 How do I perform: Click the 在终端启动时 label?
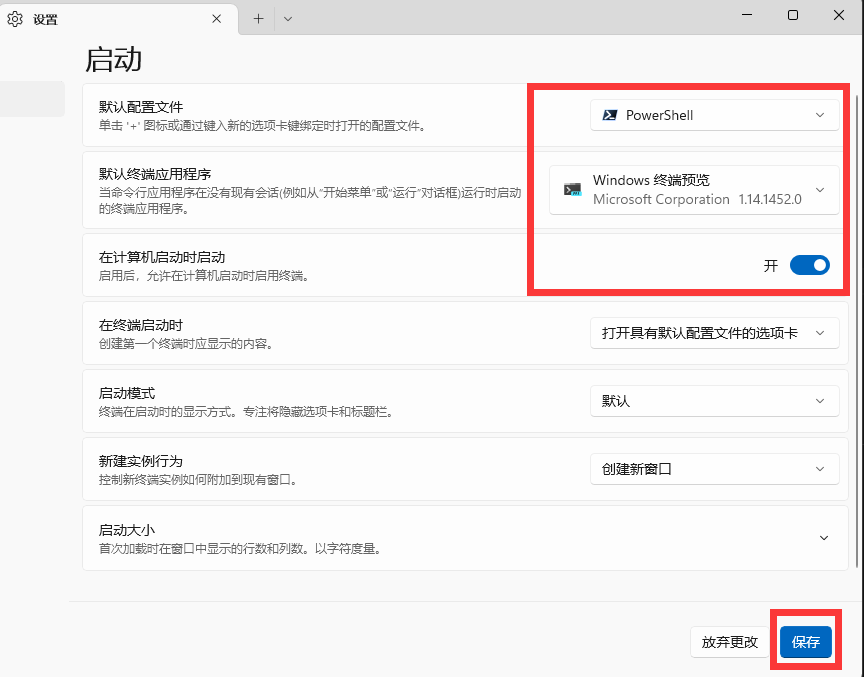[141, 325]
